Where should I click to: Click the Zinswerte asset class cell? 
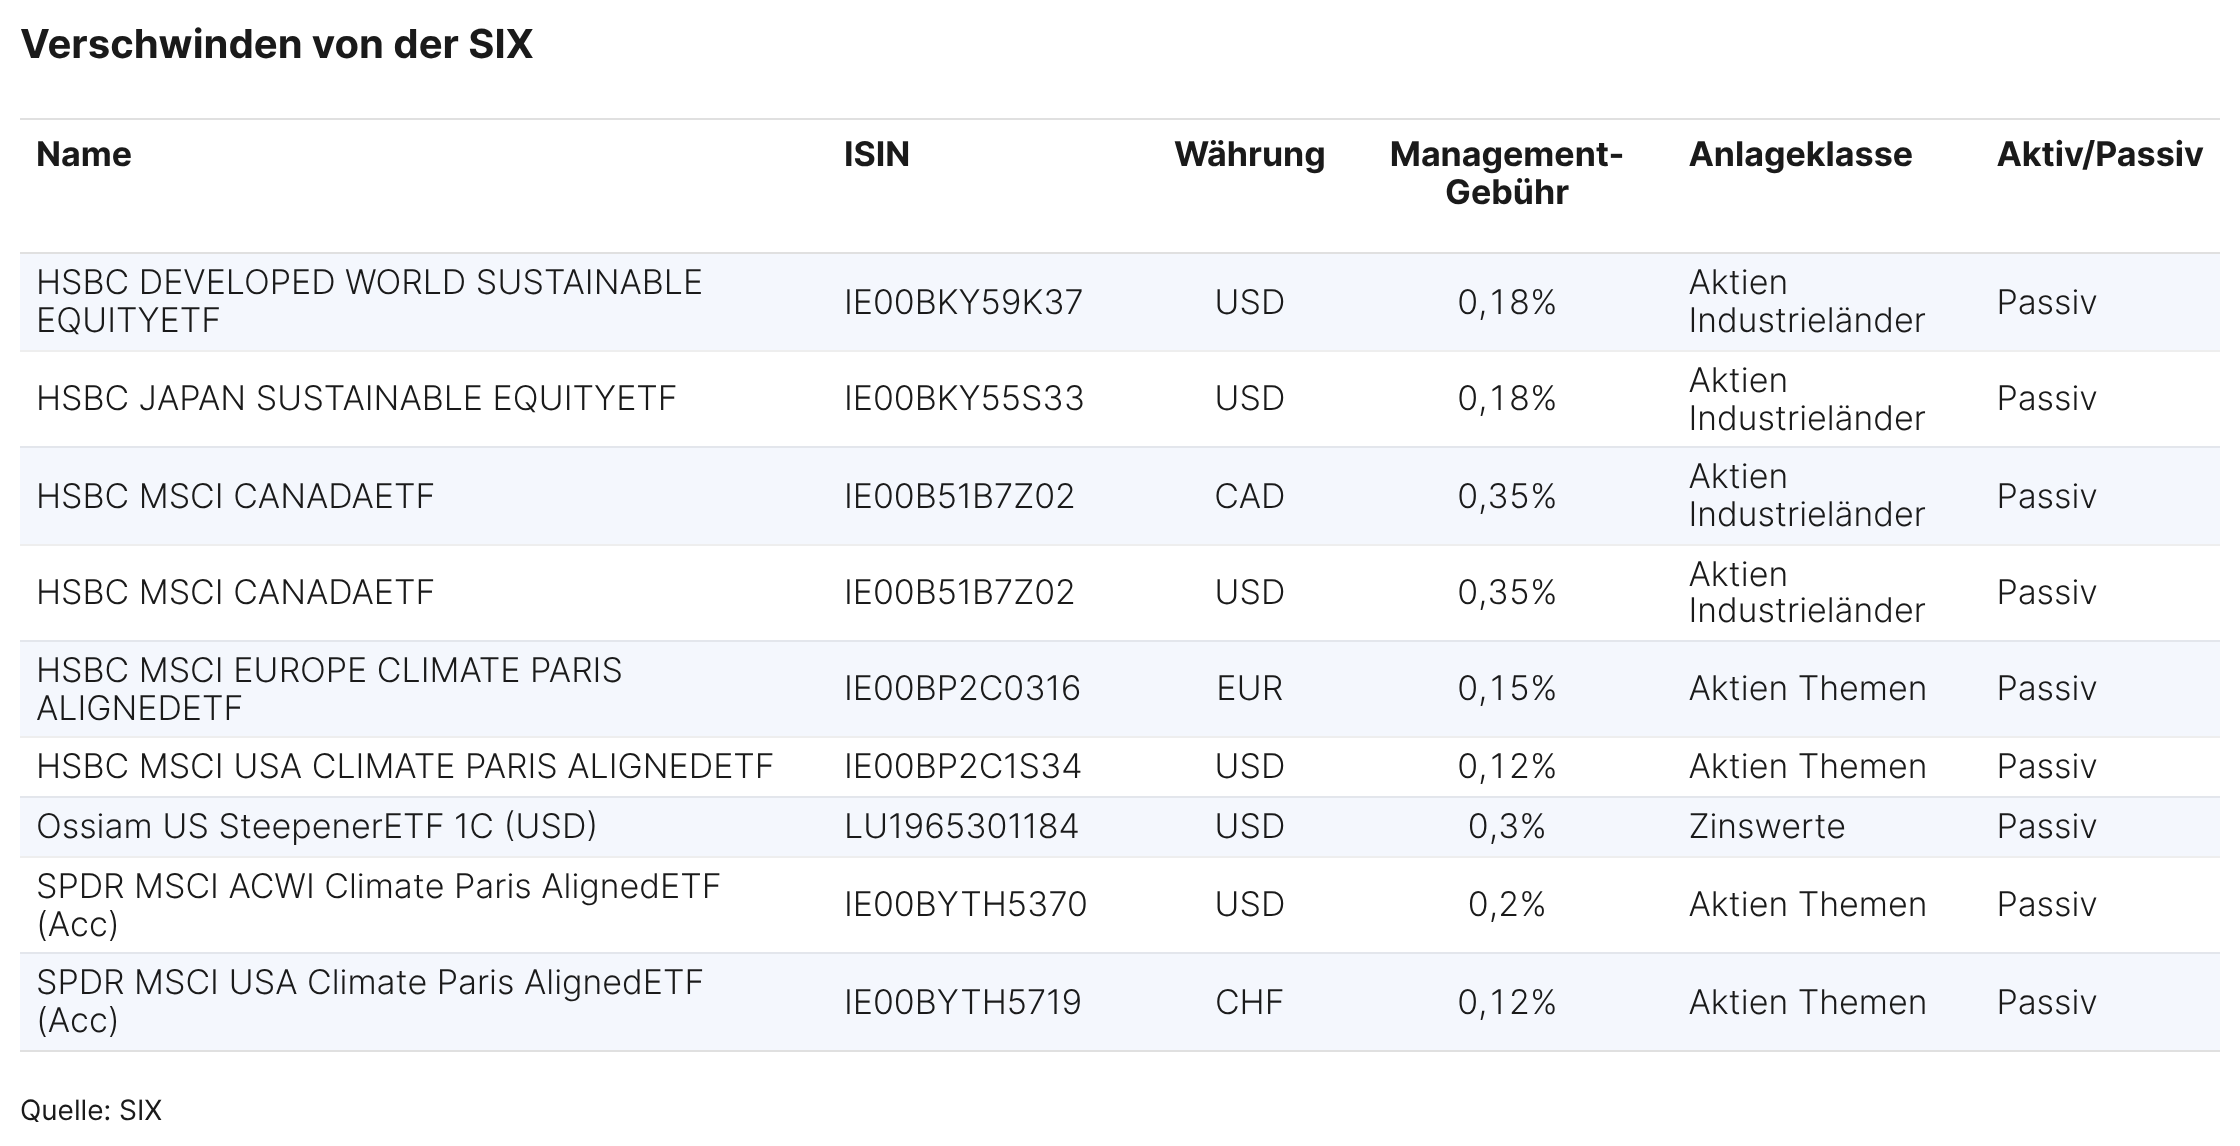[x=1766, y=827]
